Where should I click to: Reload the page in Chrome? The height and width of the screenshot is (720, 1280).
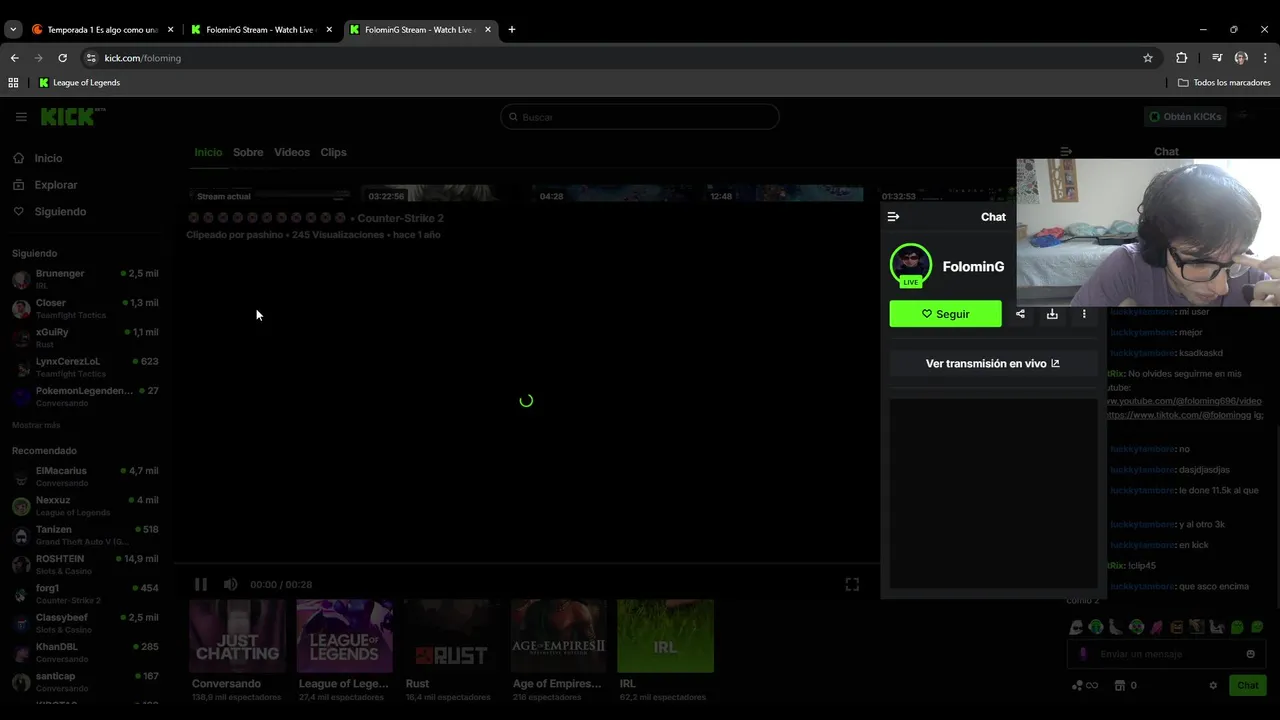[x=62, y=58]
